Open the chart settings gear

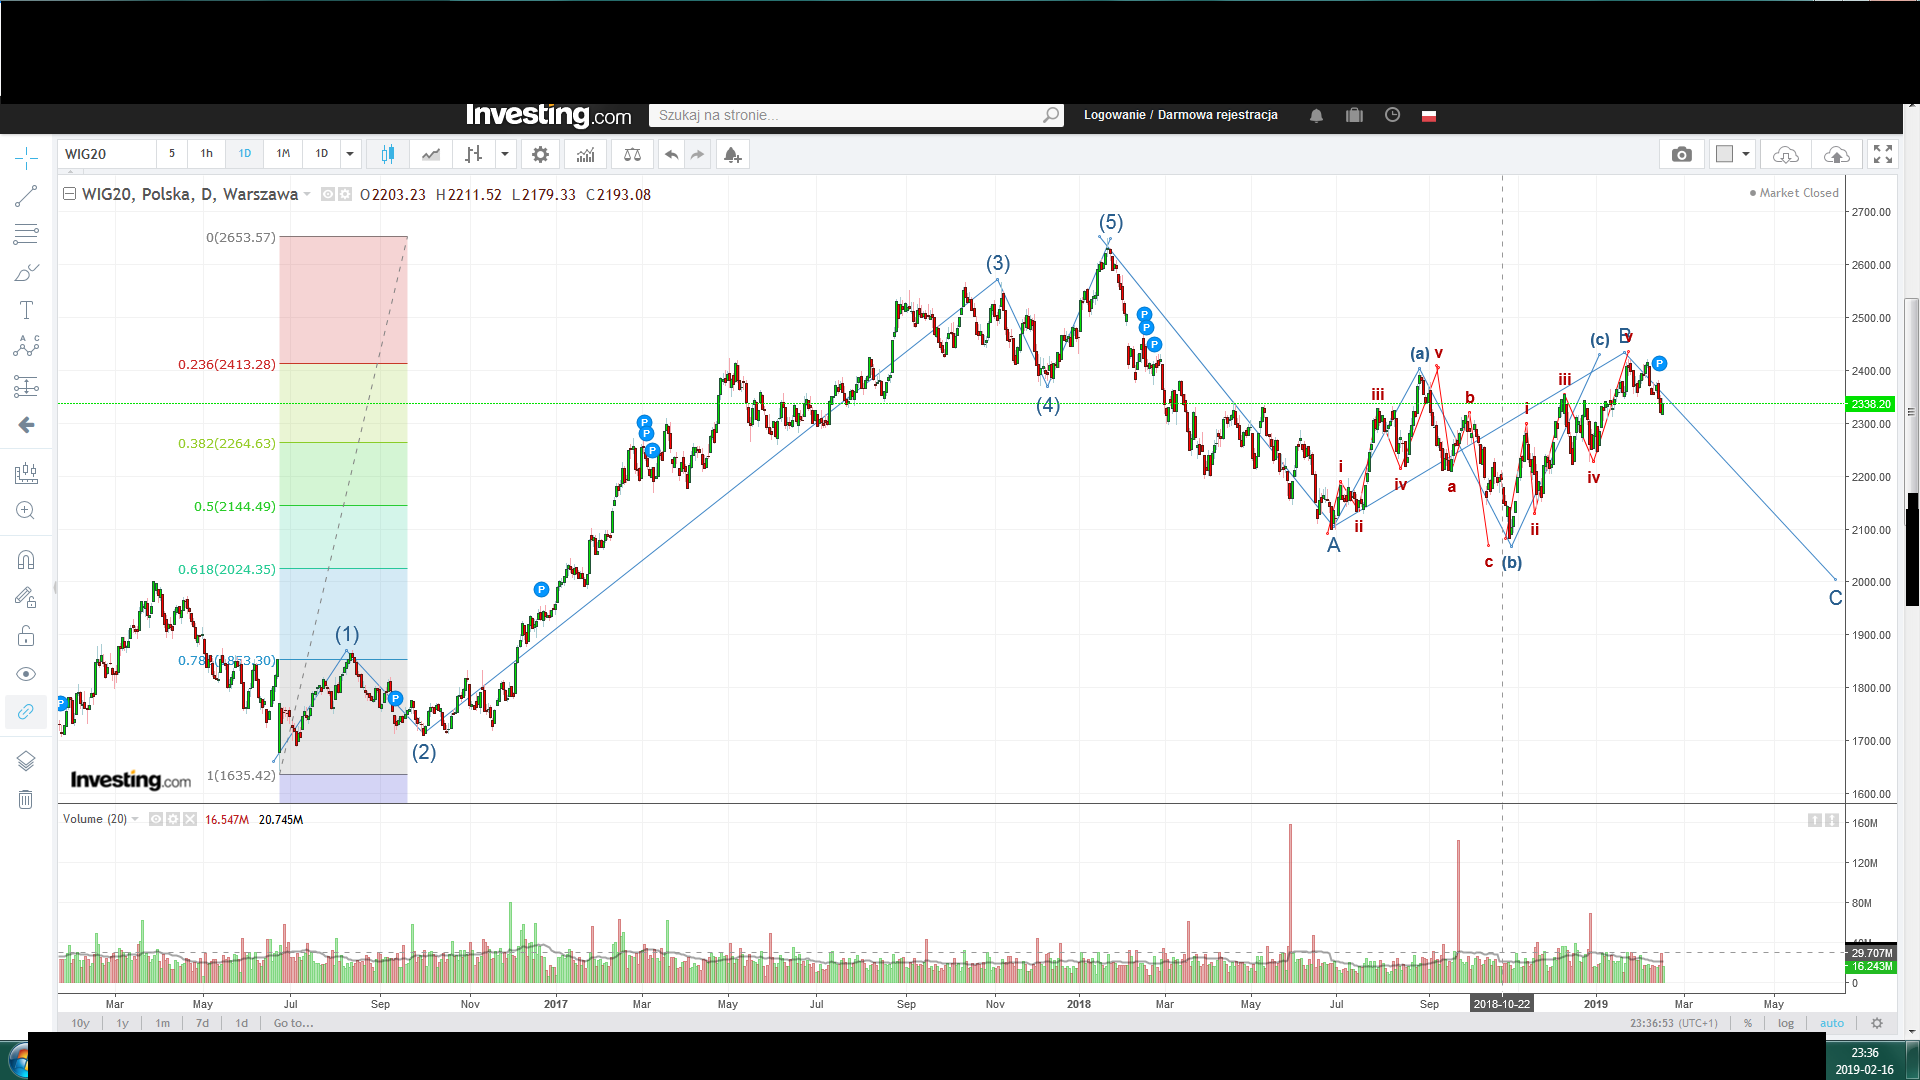(540, 154)
